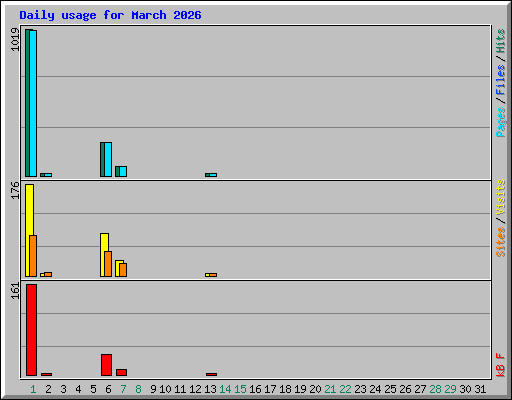Select the red KB bar for day 7
The width and height of the screenshot is (512, 400).
pyautogui.click(x=122, y=372)
